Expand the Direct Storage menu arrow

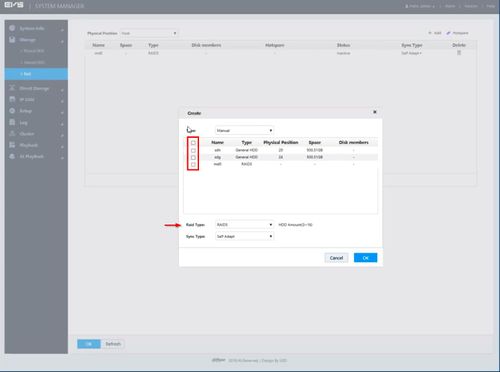[x=62, y=90]
